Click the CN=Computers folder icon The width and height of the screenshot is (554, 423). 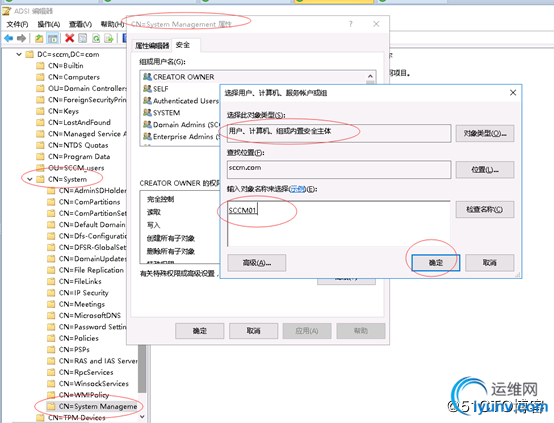pos(41,77)
